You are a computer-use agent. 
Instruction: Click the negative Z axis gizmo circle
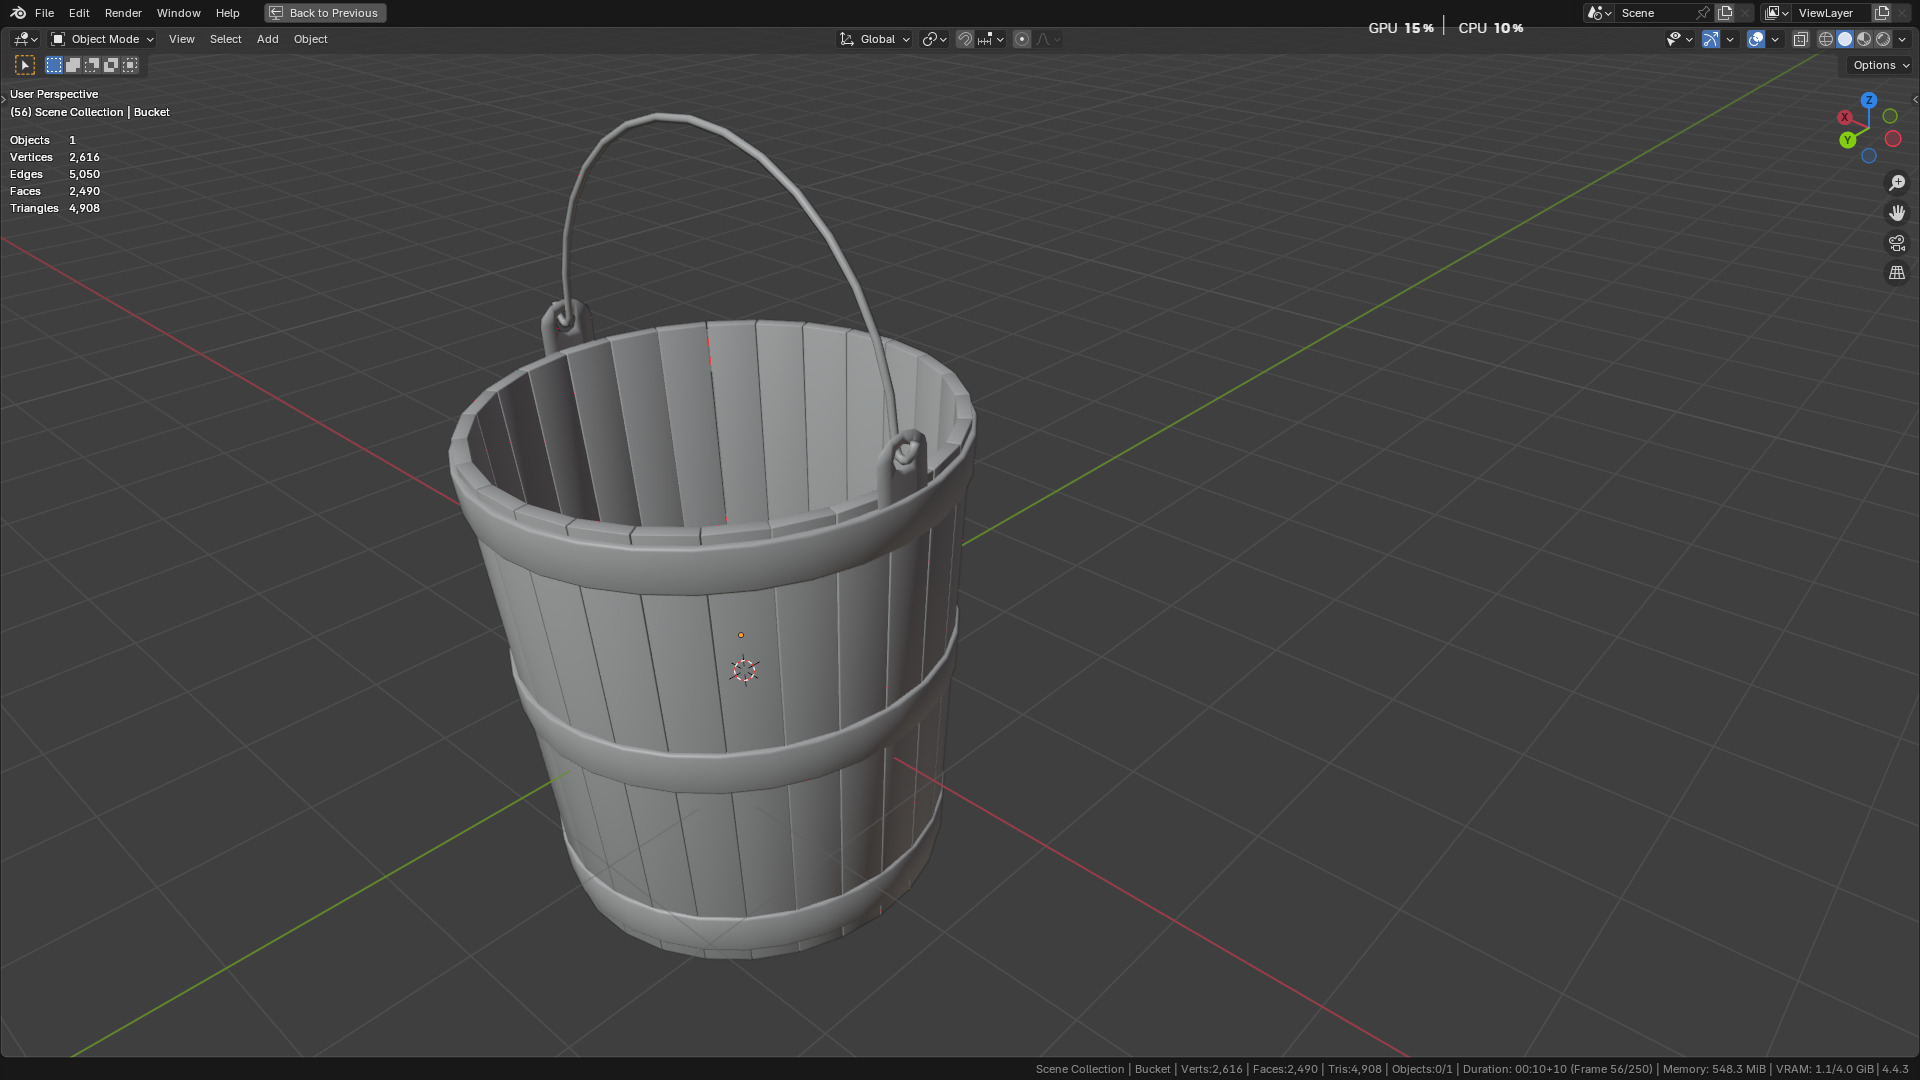click(1869, 156)
